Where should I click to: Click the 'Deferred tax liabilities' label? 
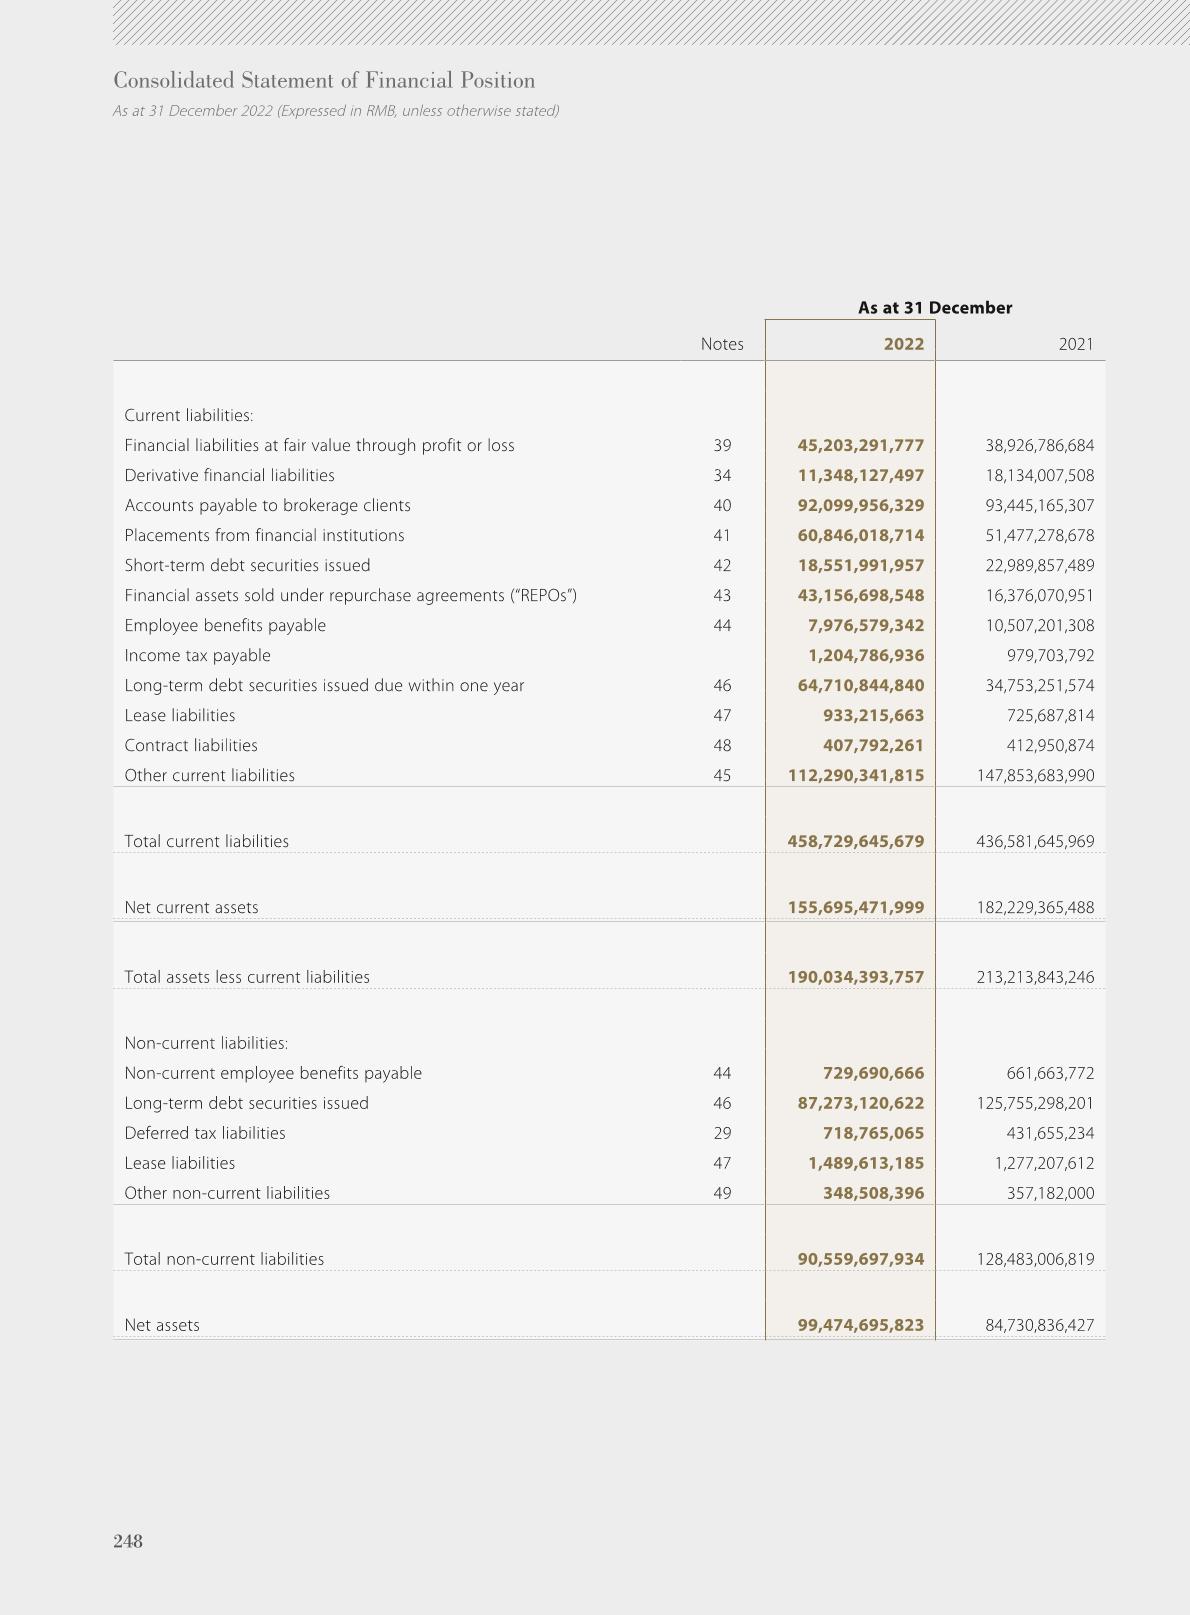point(204,1133)
